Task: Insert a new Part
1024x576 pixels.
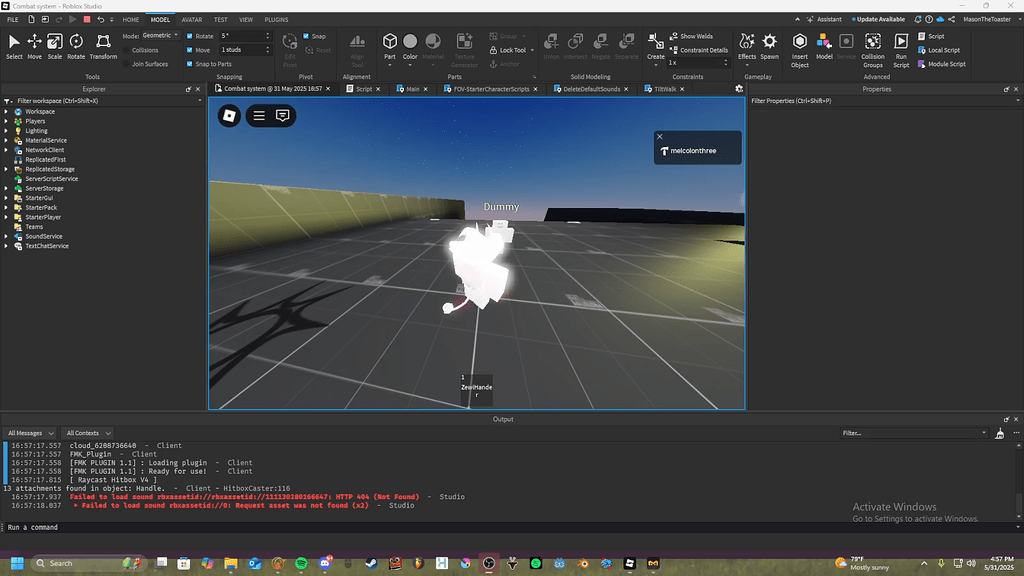Action: click(390, 46)
